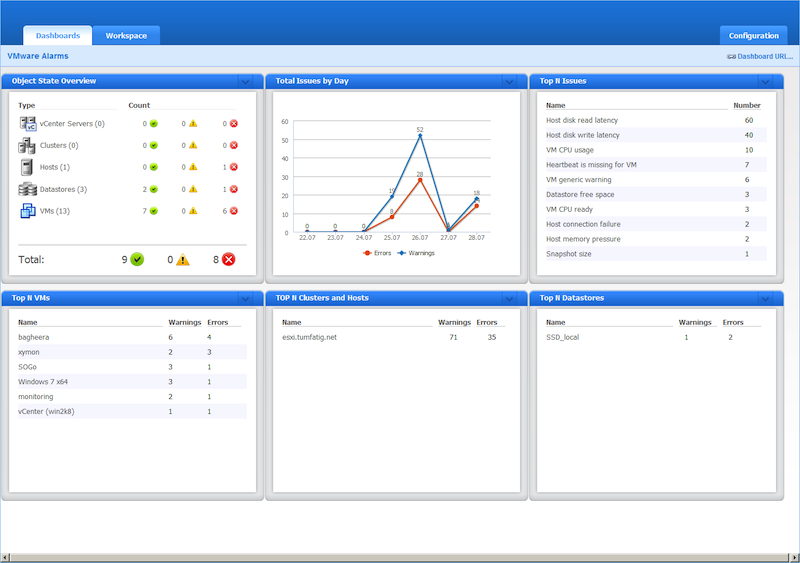Click green OK icon in Clusters row
The height and width of the screenshot is (563, 800).
154,145
